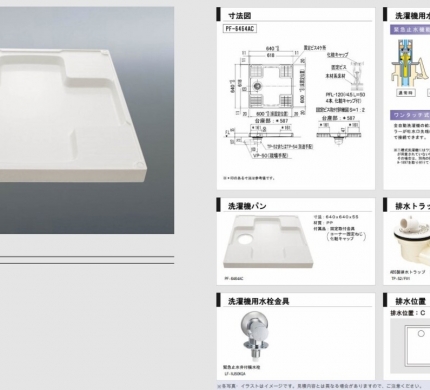Select the PF-6464AC model label box
The width and height of the screenshot is (430, 390).
240,29
